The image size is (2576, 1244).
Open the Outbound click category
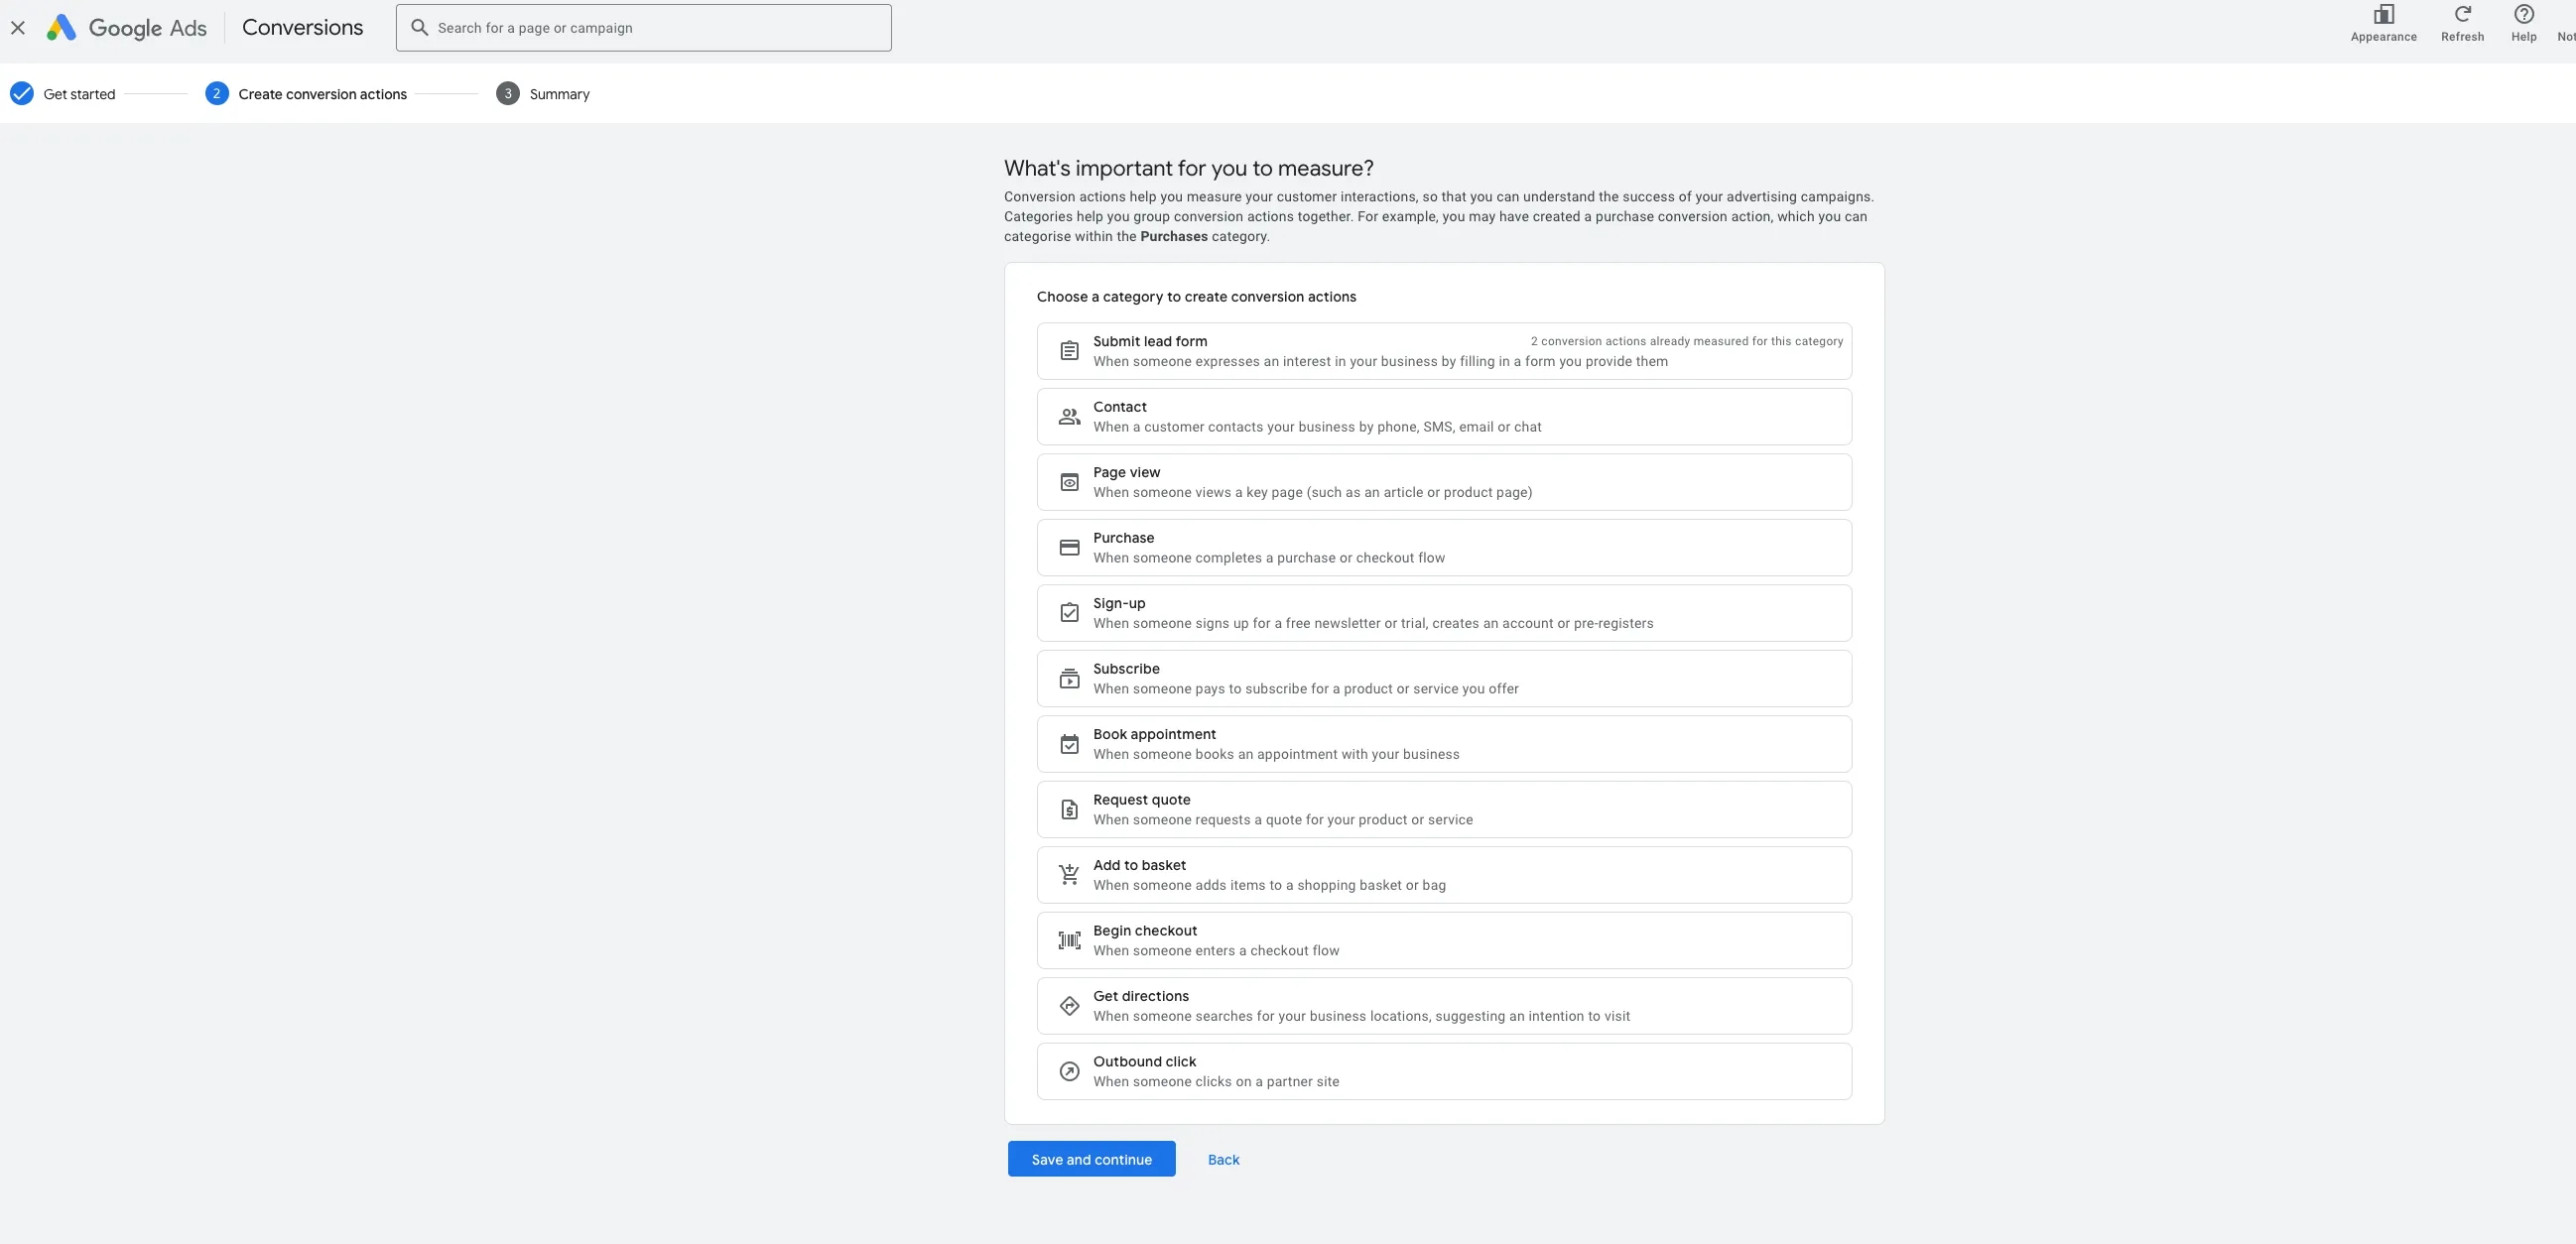tap(1444, 1072)
